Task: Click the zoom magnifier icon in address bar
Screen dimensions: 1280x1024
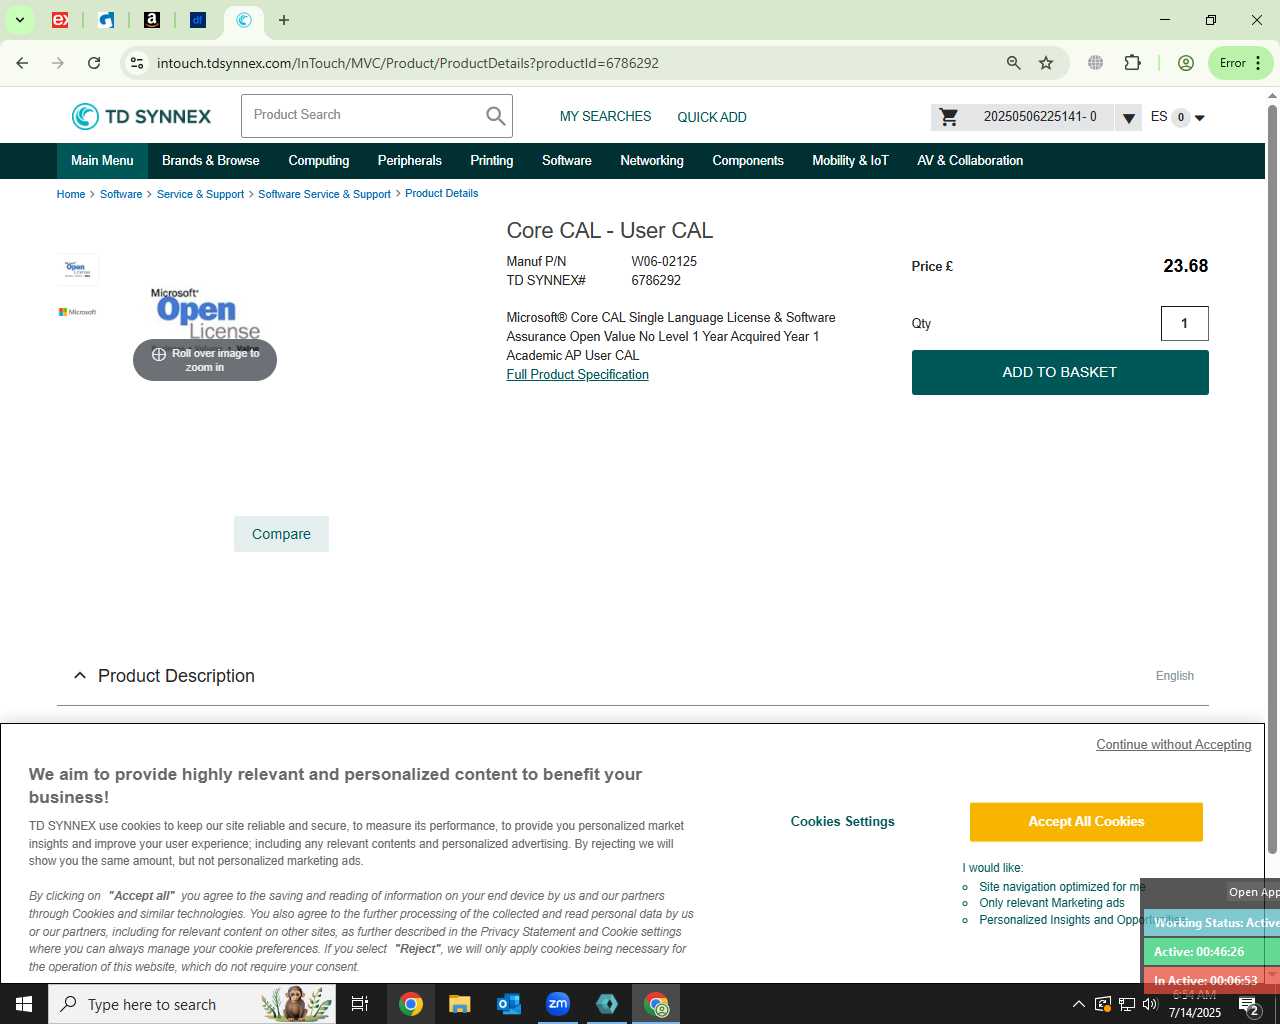Action: 1014,63
